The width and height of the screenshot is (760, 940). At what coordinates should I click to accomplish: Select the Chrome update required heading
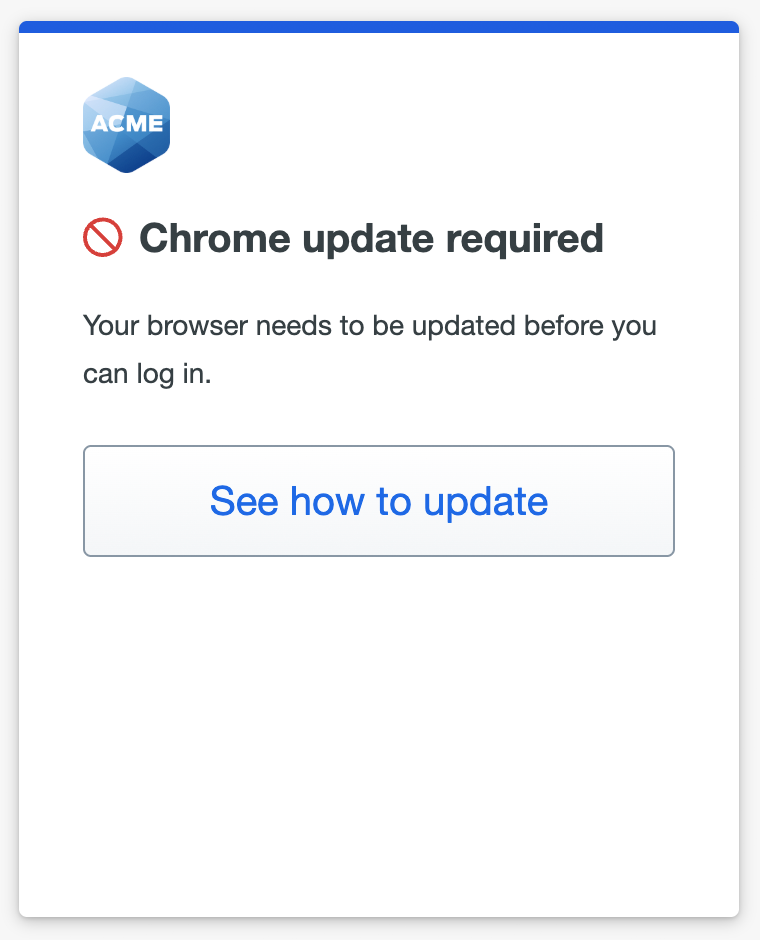(372, 238)
